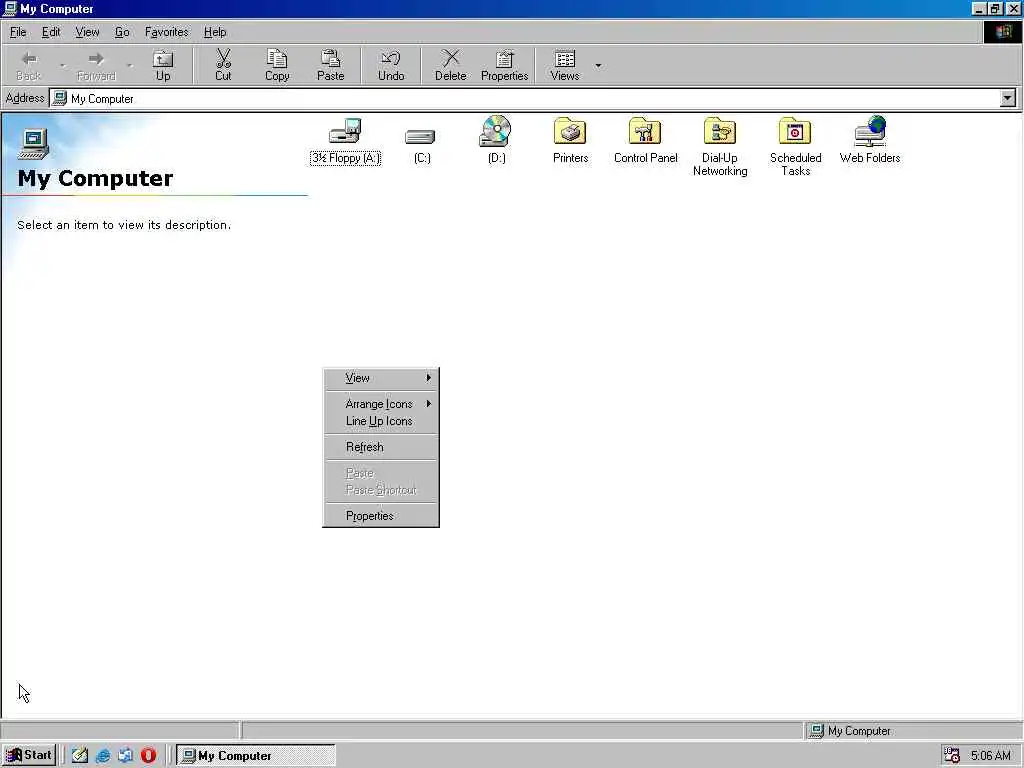Open the View menu in menu bar

tap(87, 32)
